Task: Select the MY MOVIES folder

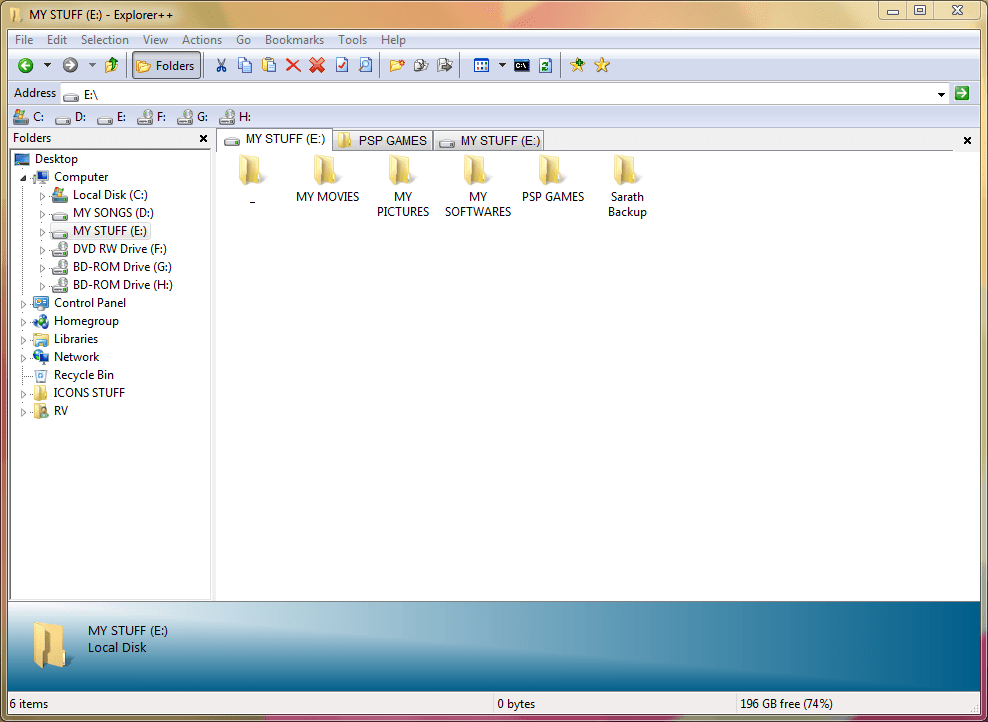Action: point(327,179)
